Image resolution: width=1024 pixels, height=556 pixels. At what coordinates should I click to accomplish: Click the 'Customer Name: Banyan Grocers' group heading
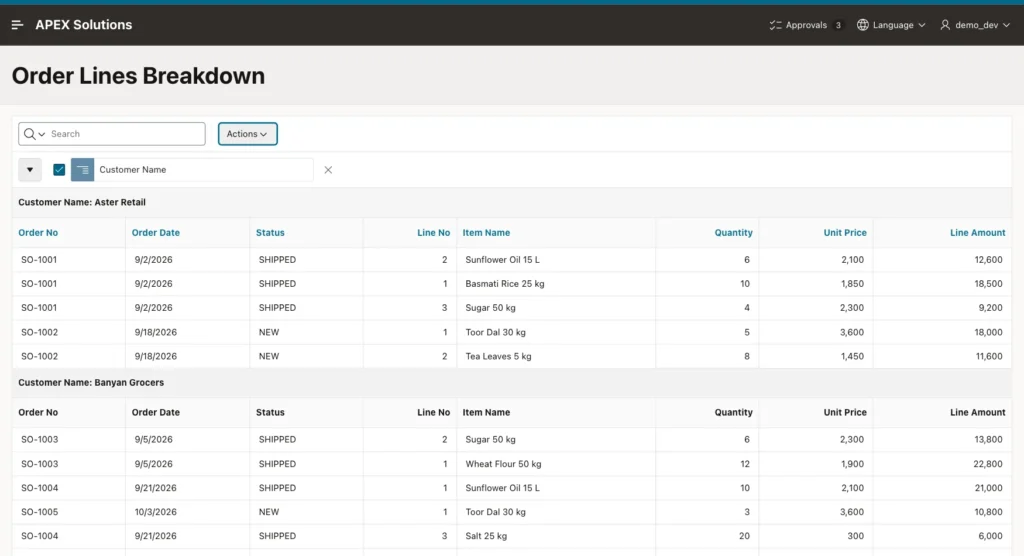point(91,383)
